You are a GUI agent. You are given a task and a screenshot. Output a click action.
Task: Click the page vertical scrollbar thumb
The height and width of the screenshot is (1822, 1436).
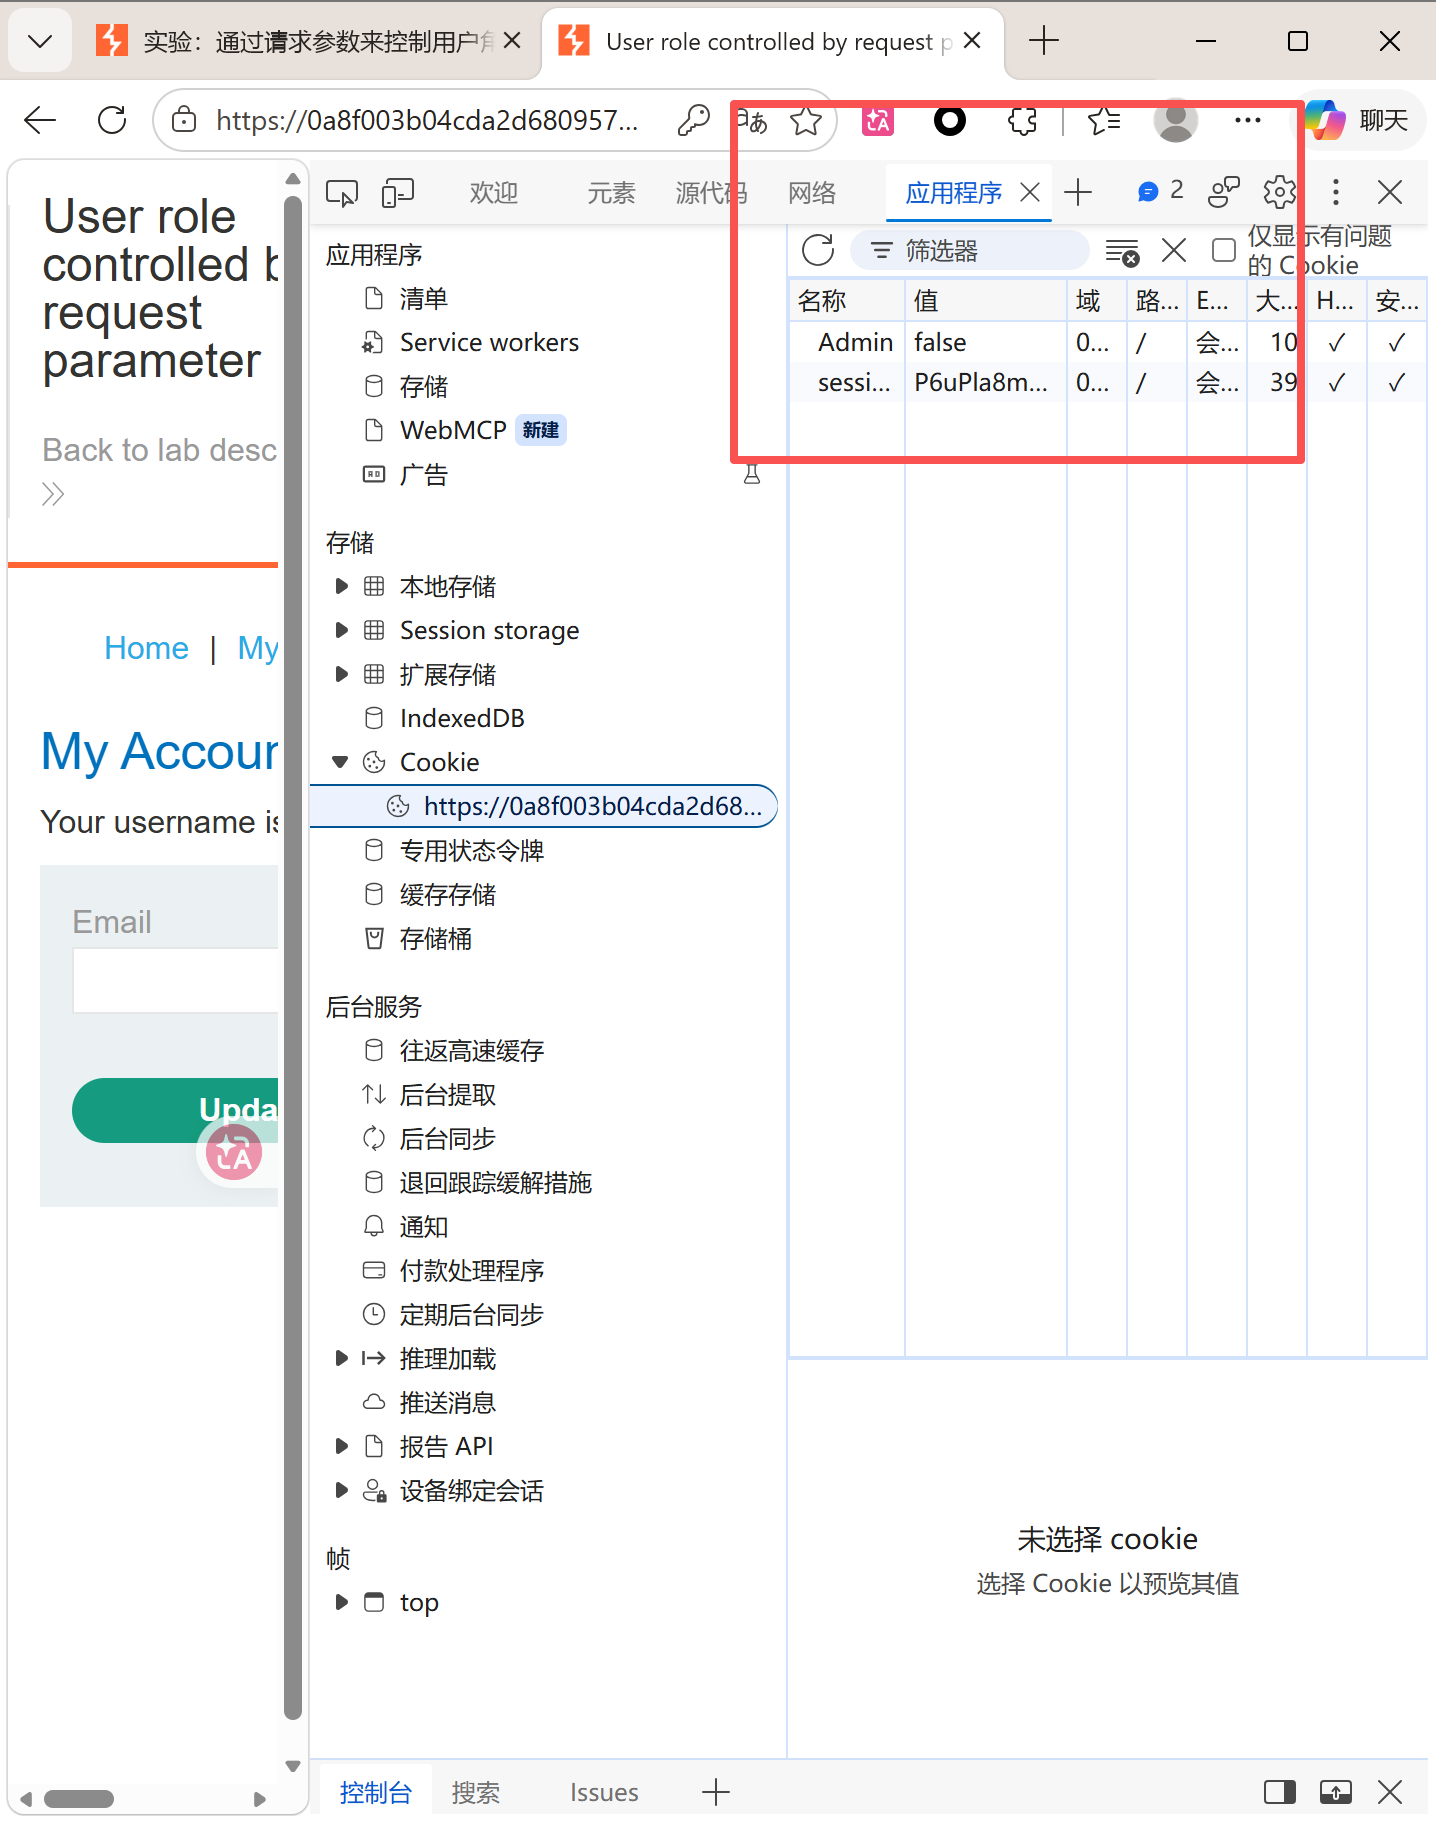coord(293,956)
